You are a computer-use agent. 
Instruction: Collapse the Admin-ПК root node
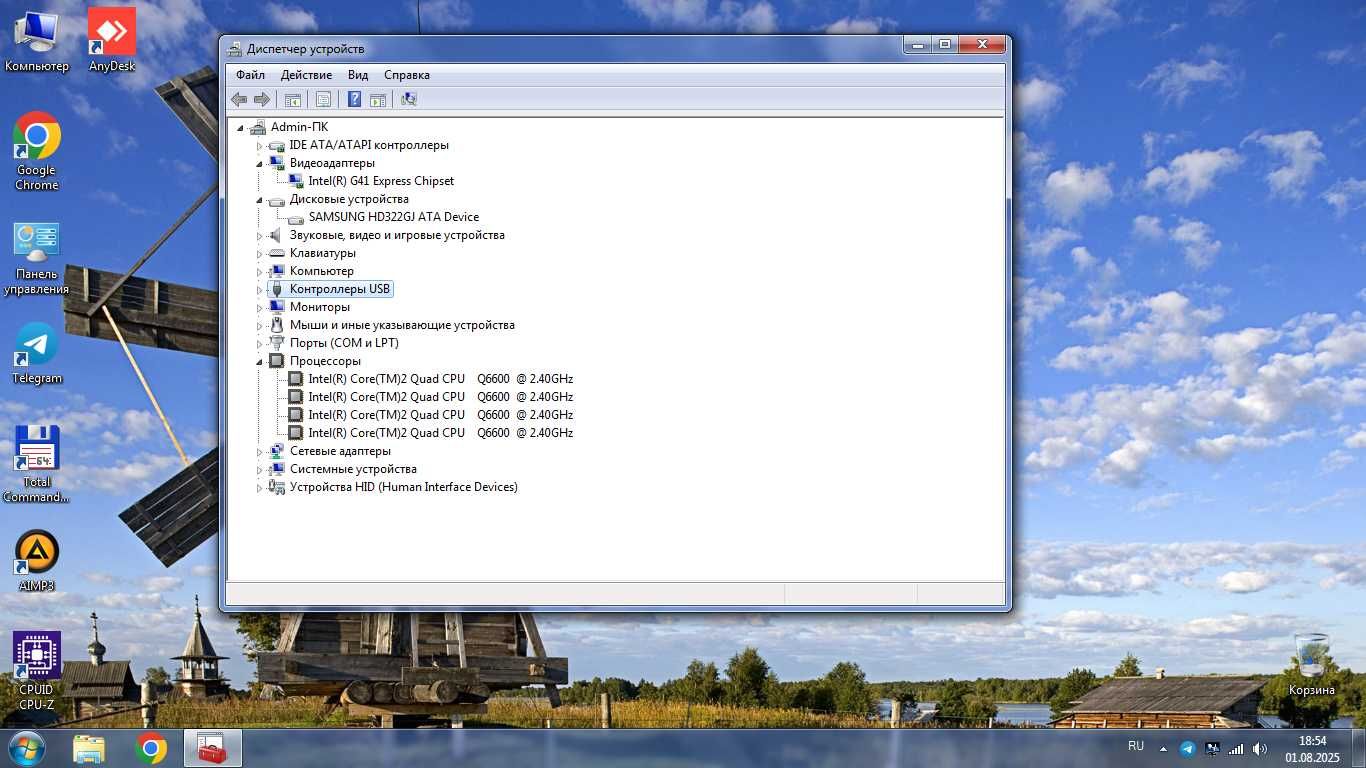(x=240, y=127)
